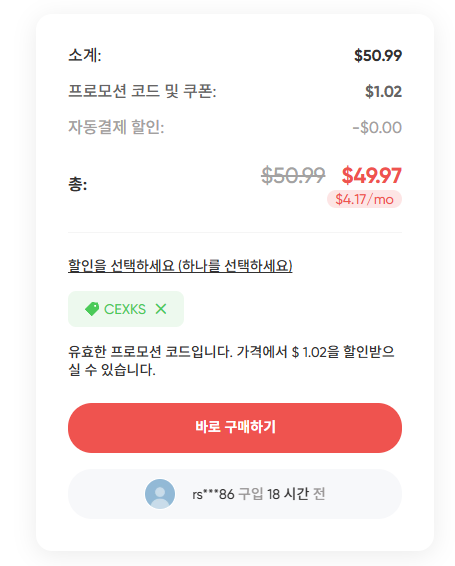Click the 총 total label
This screenshot has height=566, width=455.
pyautogui.click(x=78, y=184)
